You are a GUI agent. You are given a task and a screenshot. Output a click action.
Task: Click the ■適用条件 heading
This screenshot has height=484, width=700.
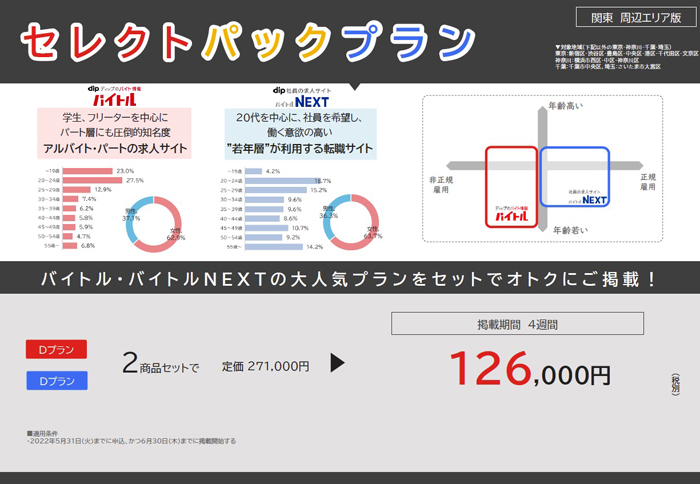click(42, 433)
